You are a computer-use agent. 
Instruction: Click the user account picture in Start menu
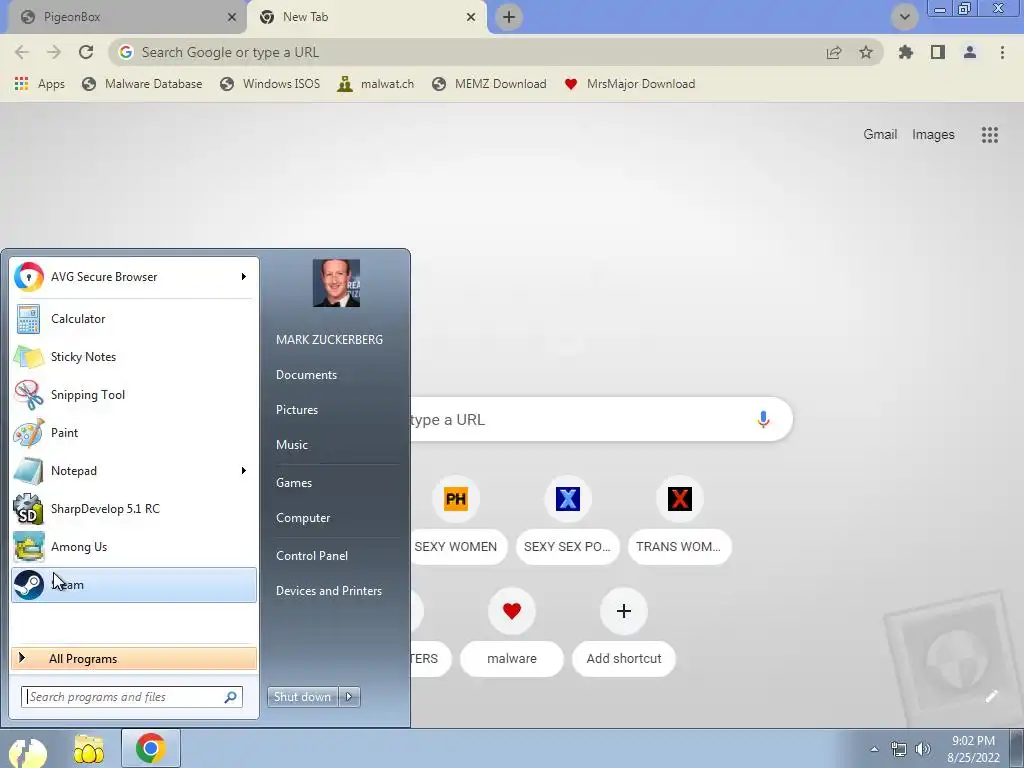coord(336,283)
